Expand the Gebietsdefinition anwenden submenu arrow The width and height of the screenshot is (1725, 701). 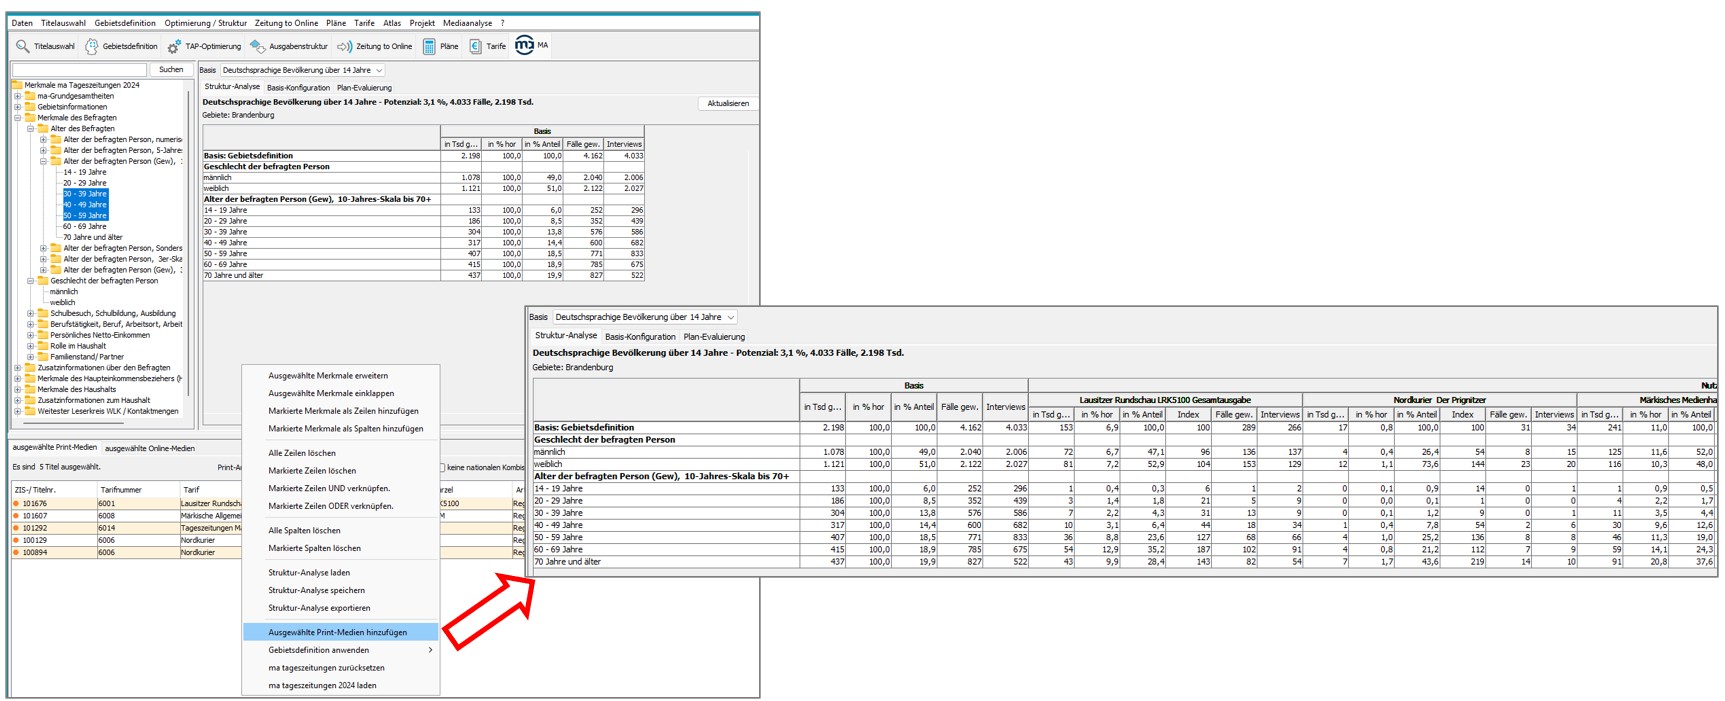point(430,650)
